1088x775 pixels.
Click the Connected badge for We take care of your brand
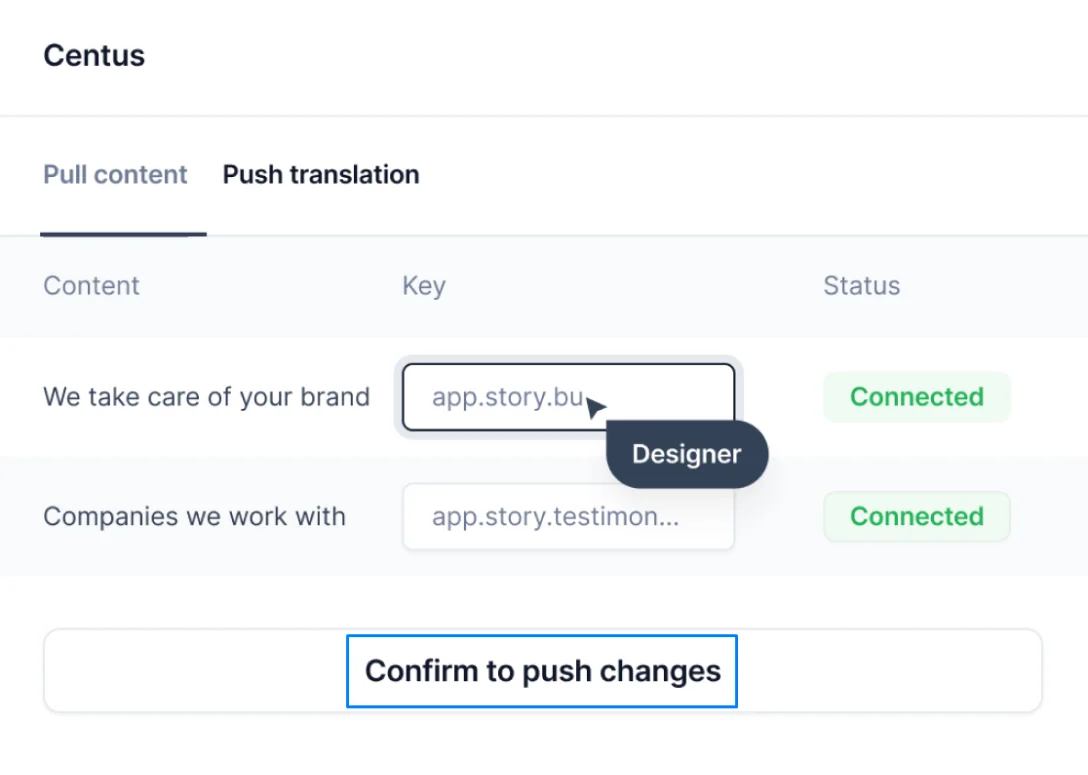[x=916, y=397]
